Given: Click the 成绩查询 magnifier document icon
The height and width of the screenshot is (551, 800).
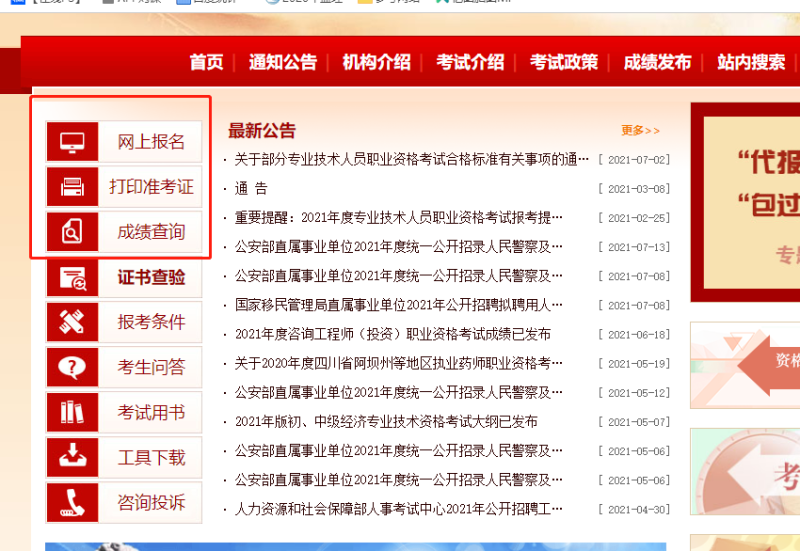Looking at the screenshot, I should pos(72,232).
